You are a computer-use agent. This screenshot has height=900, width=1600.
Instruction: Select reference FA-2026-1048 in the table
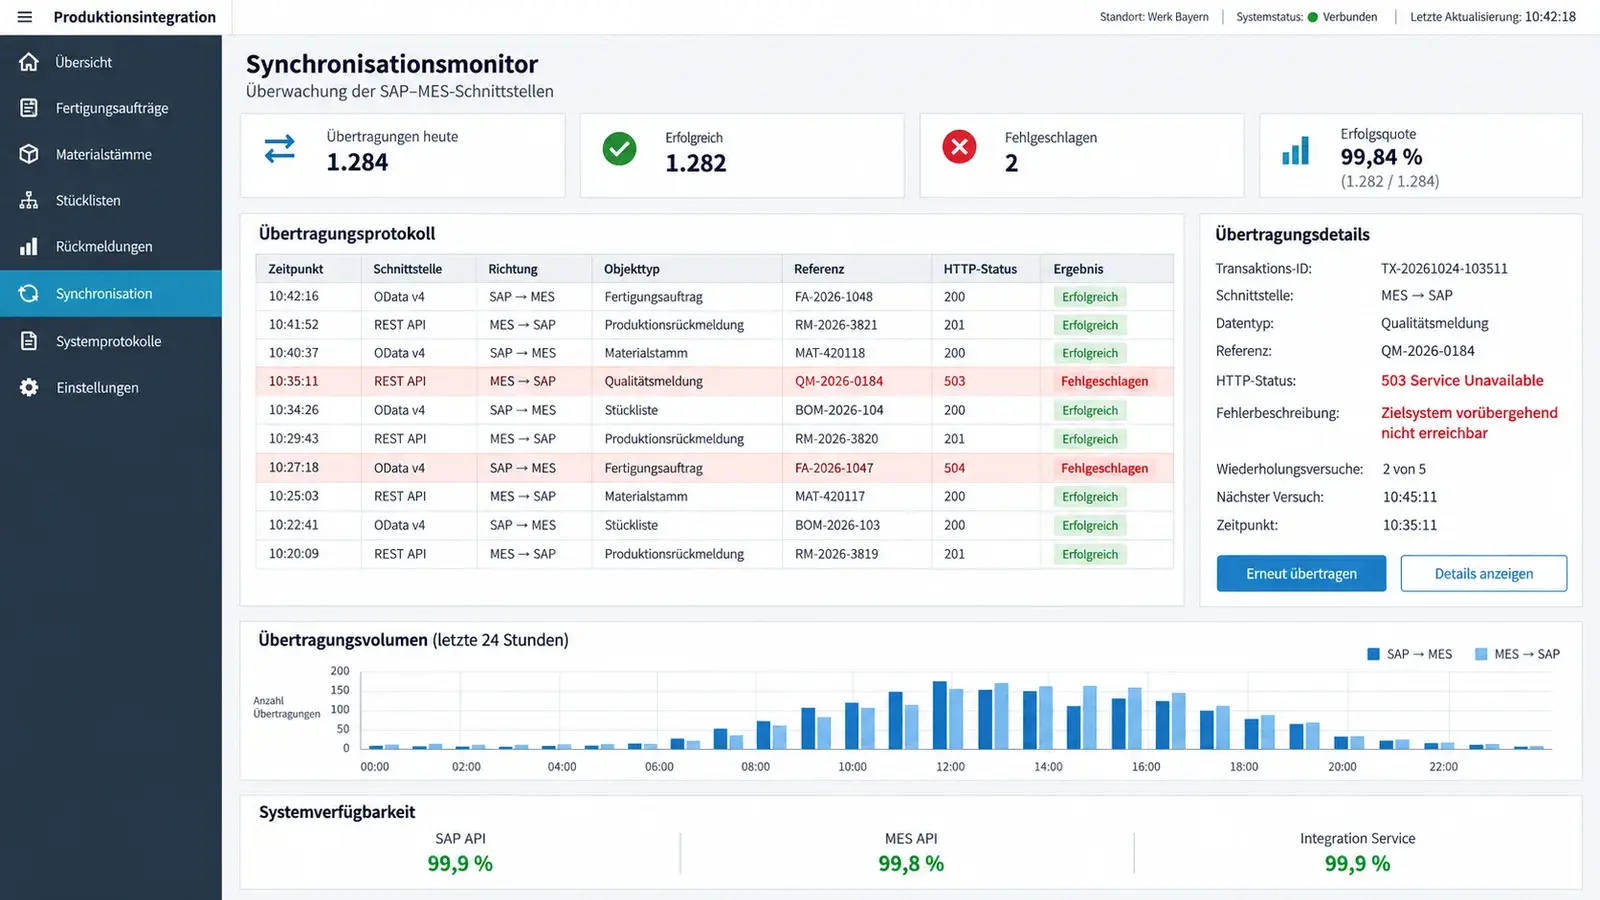pos(834,297)
